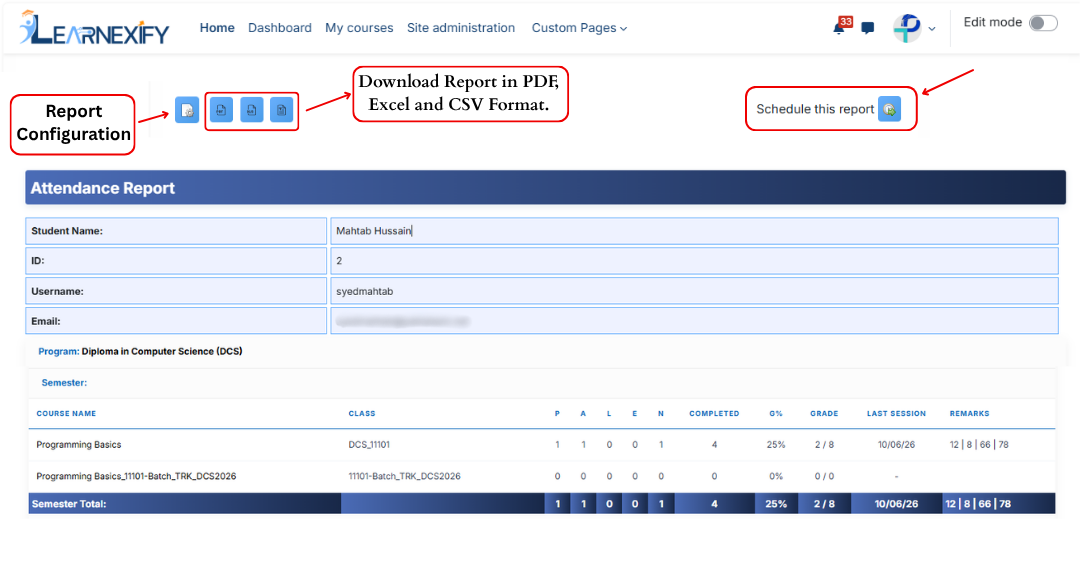Select Programming Basics_11101-Batch_TRK_DCS2026 course name

[136, 476]
